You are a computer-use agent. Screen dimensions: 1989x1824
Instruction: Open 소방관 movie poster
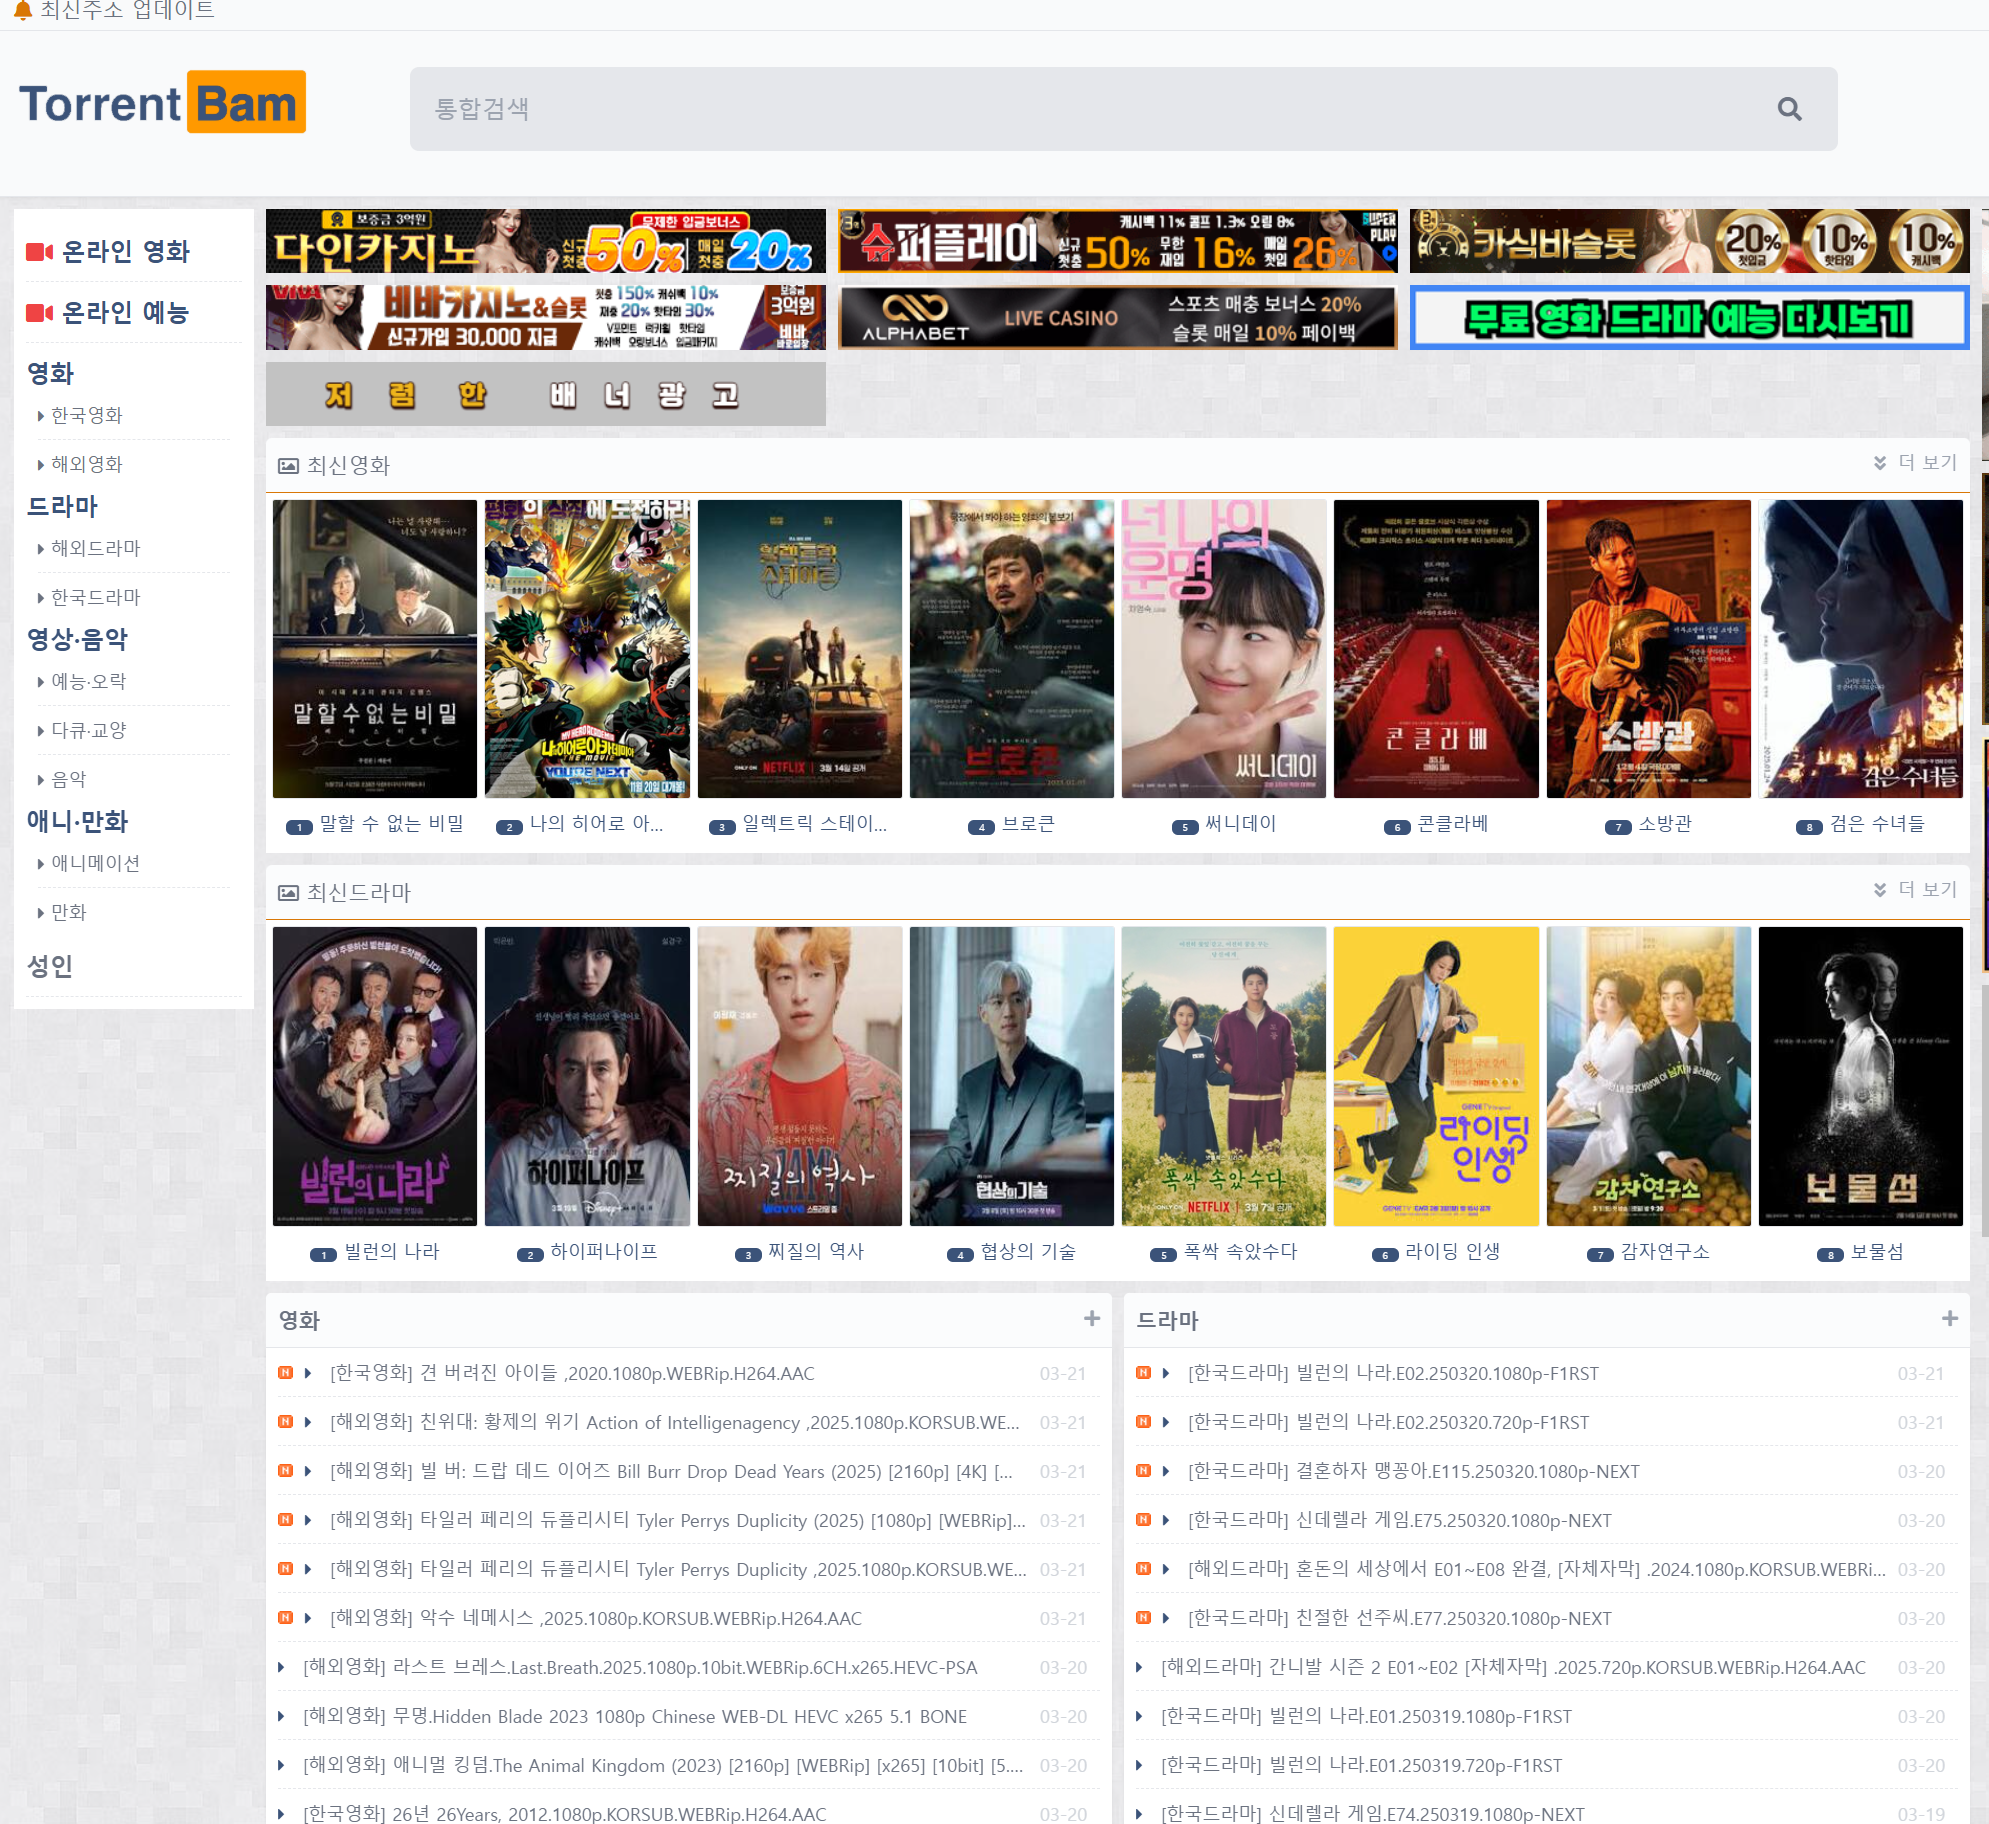[1648, 649]
